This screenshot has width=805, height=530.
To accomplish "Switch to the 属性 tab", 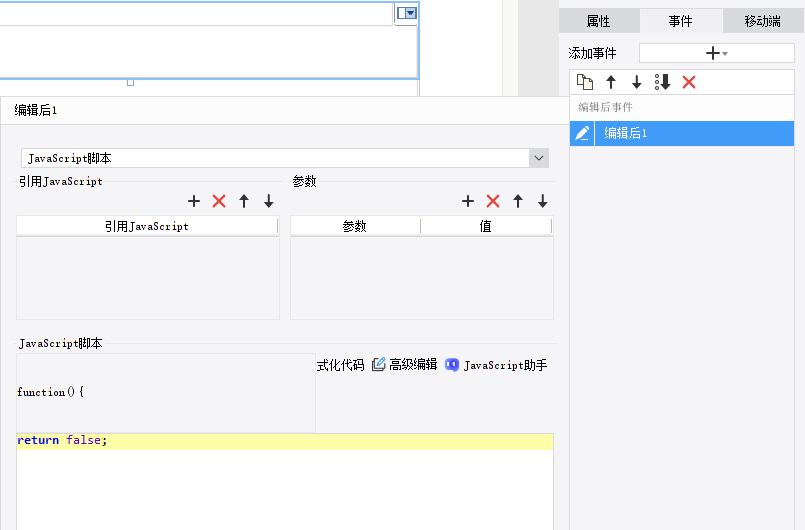I will [598, 21].
